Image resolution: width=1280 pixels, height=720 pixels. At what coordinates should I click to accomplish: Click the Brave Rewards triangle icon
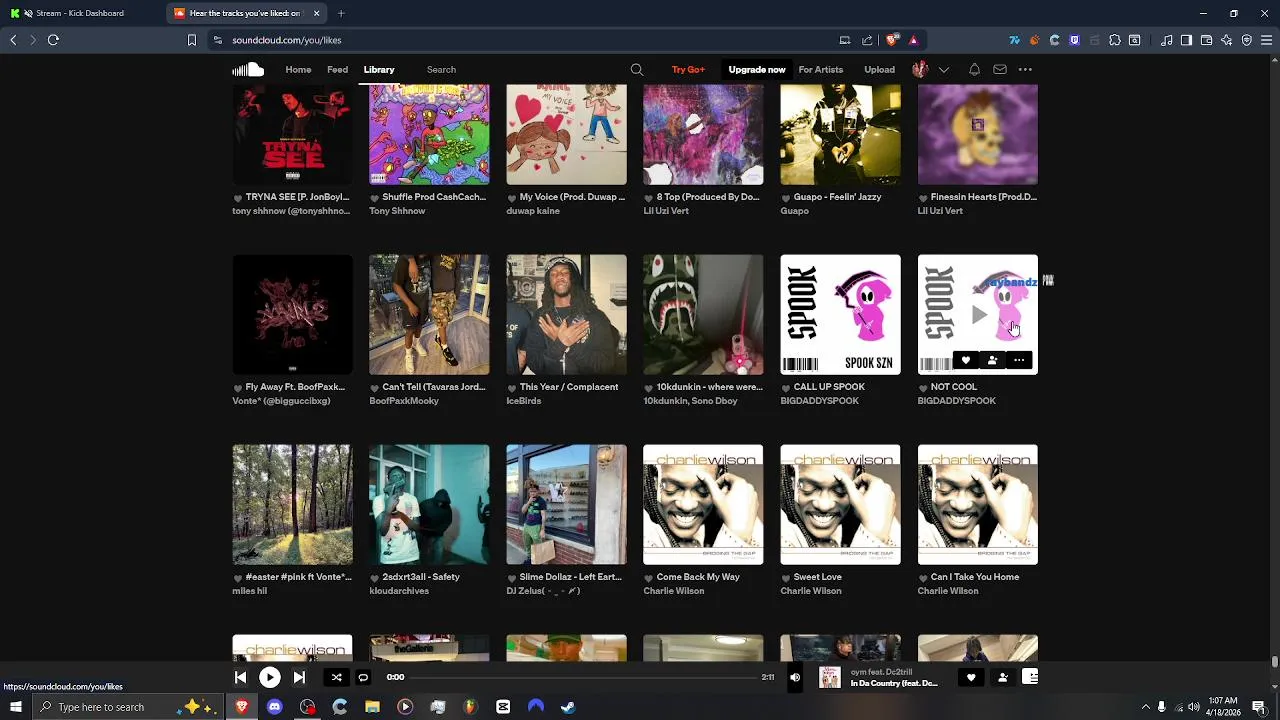click(913, 40)
